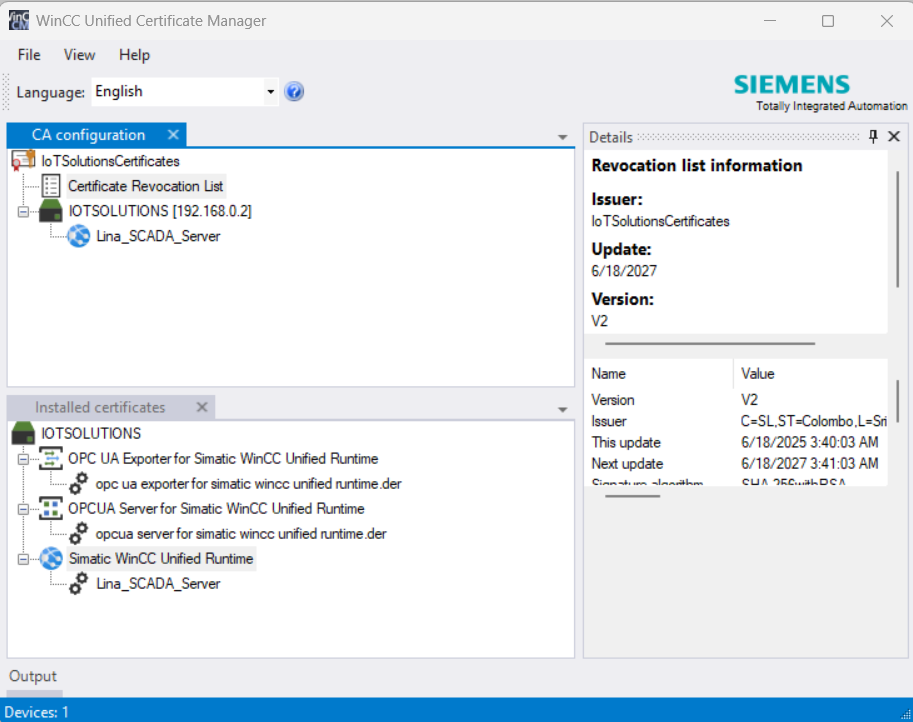Click the IOTSOLUTIONS [192.168.0.2] device icon
This screenshot has height=722, width=913.
pos(51,211)
